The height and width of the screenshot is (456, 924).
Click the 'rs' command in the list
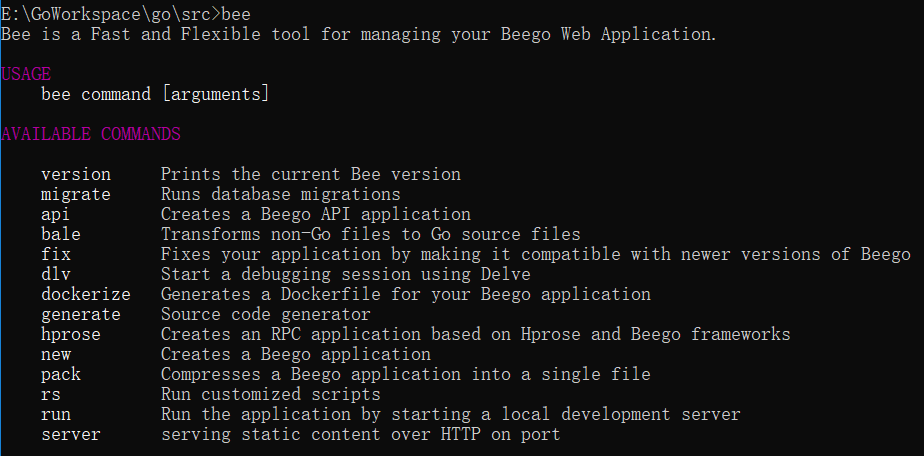[51, 394]
